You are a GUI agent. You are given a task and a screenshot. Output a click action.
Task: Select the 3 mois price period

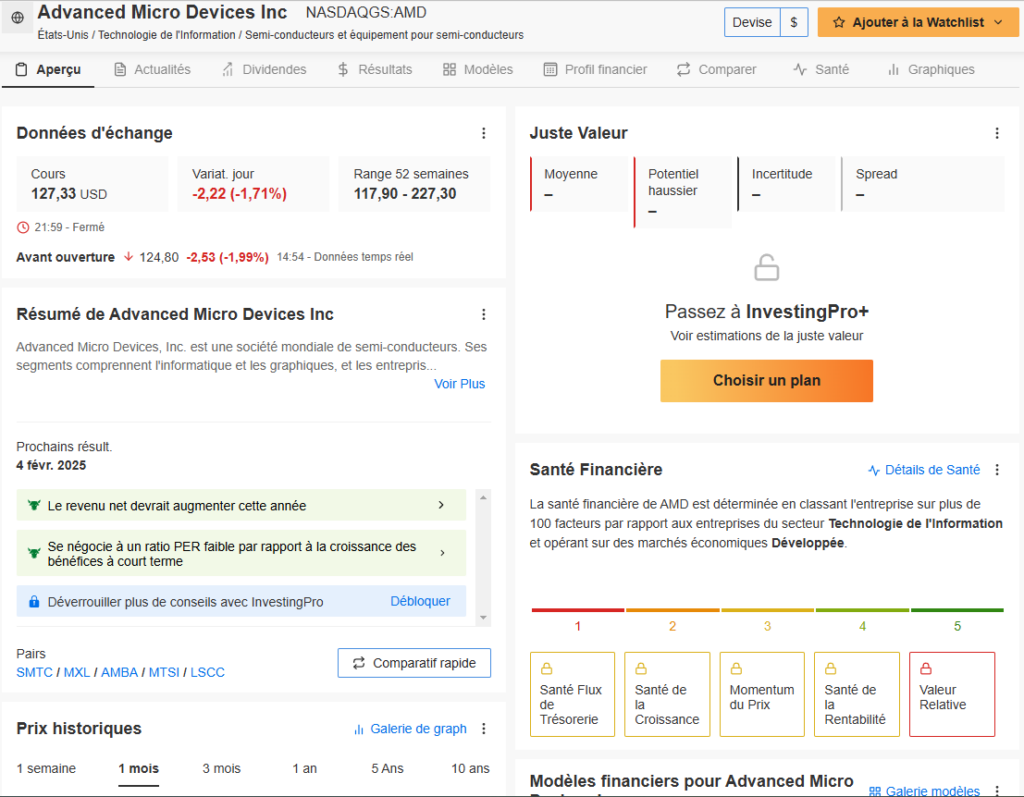click(x=221, y=768)
